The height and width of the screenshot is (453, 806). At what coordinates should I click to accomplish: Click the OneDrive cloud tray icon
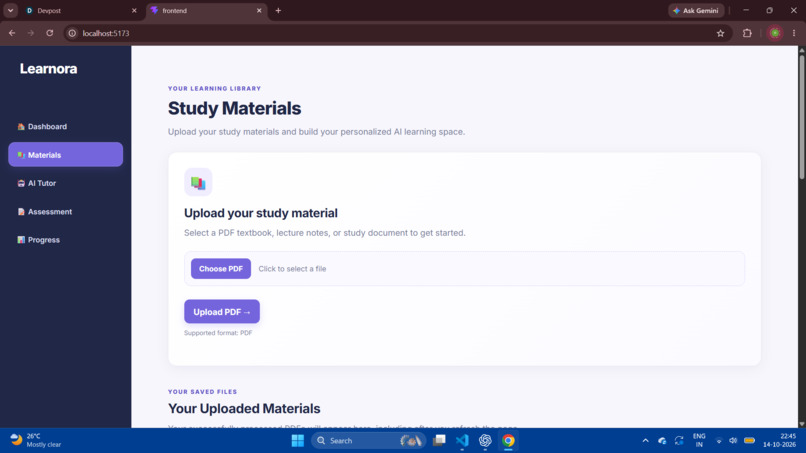(663, 441)
